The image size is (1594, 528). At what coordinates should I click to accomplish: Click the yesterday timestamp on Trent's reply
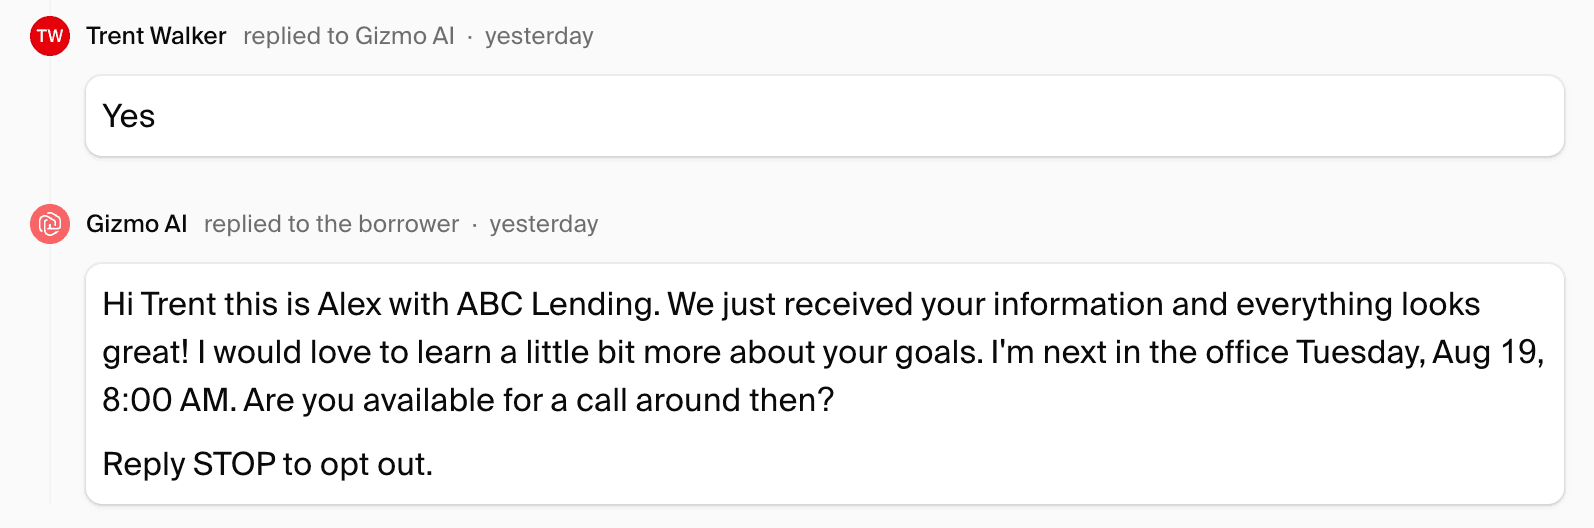point(539,36)
